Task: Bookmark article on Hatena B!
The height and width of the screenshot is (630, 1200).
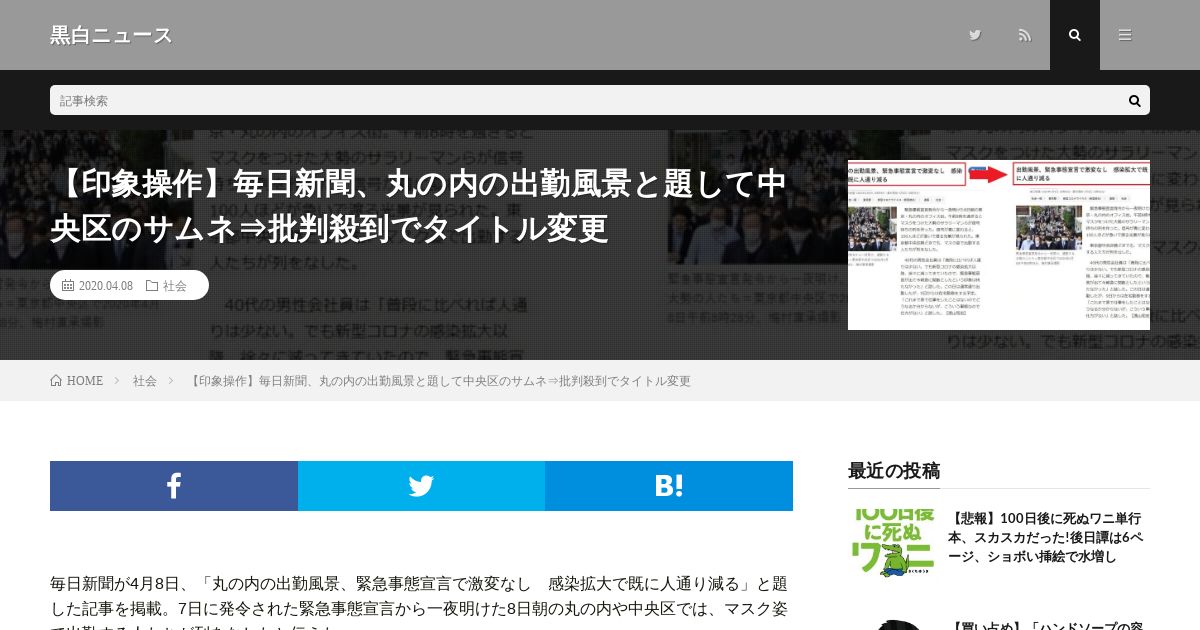Action: pos(669,486)
